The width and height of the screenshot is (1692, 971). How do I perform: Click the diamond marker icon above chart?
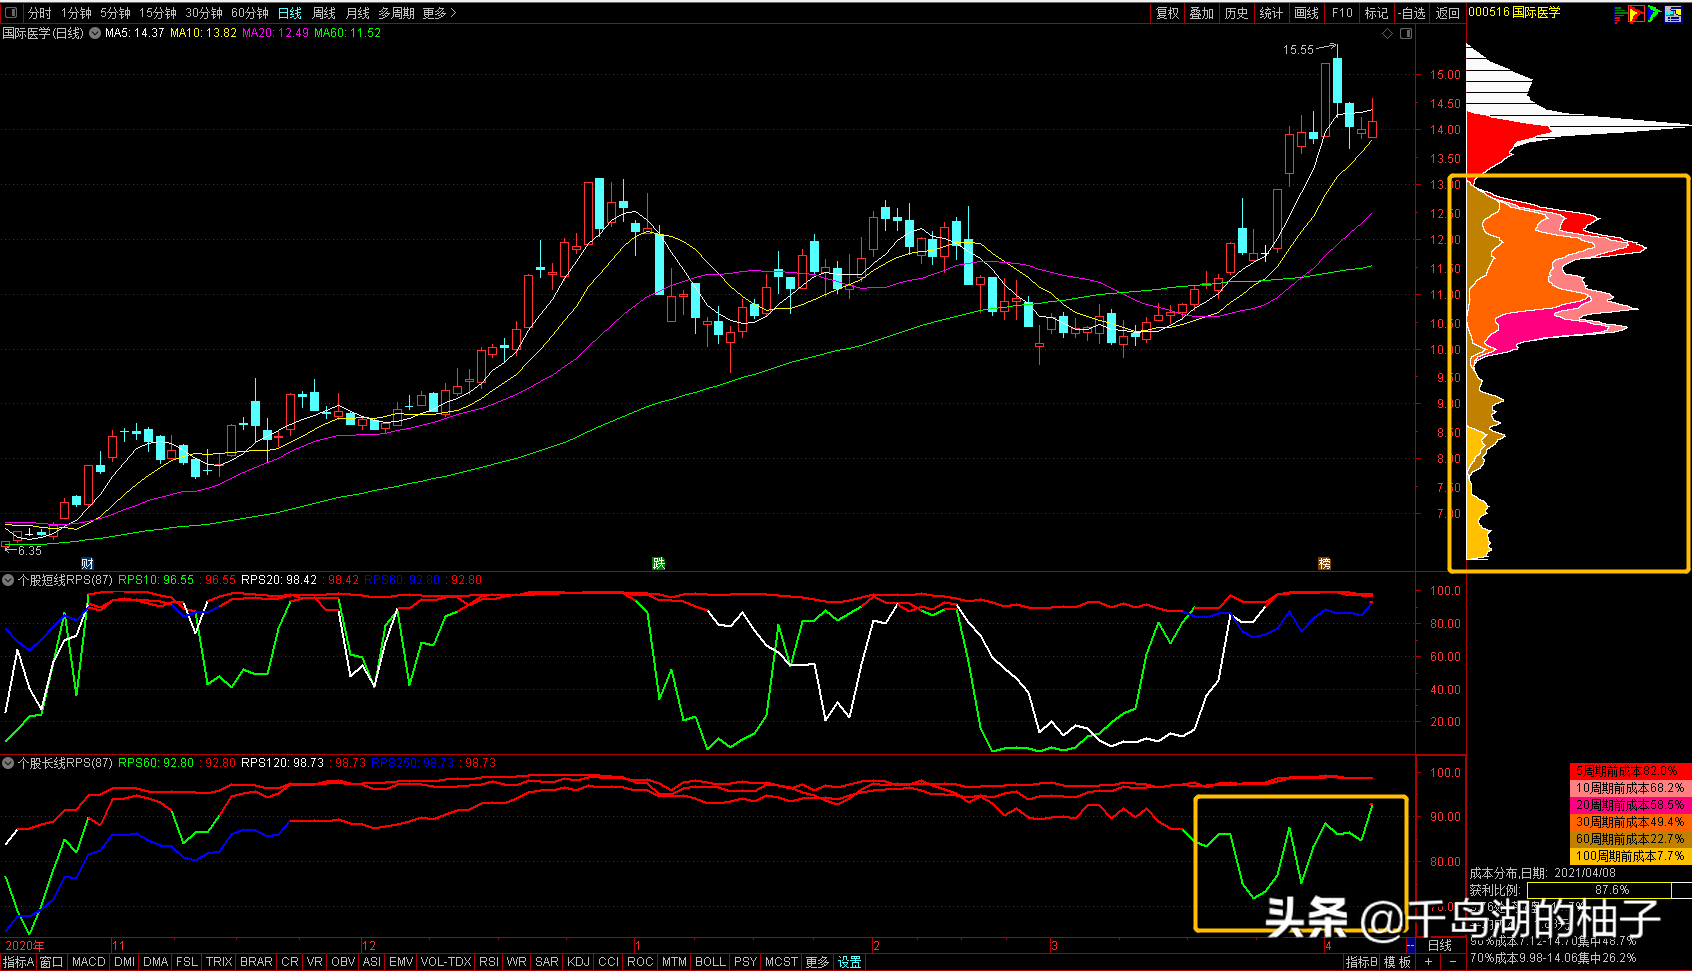[x=1387, y=34]
